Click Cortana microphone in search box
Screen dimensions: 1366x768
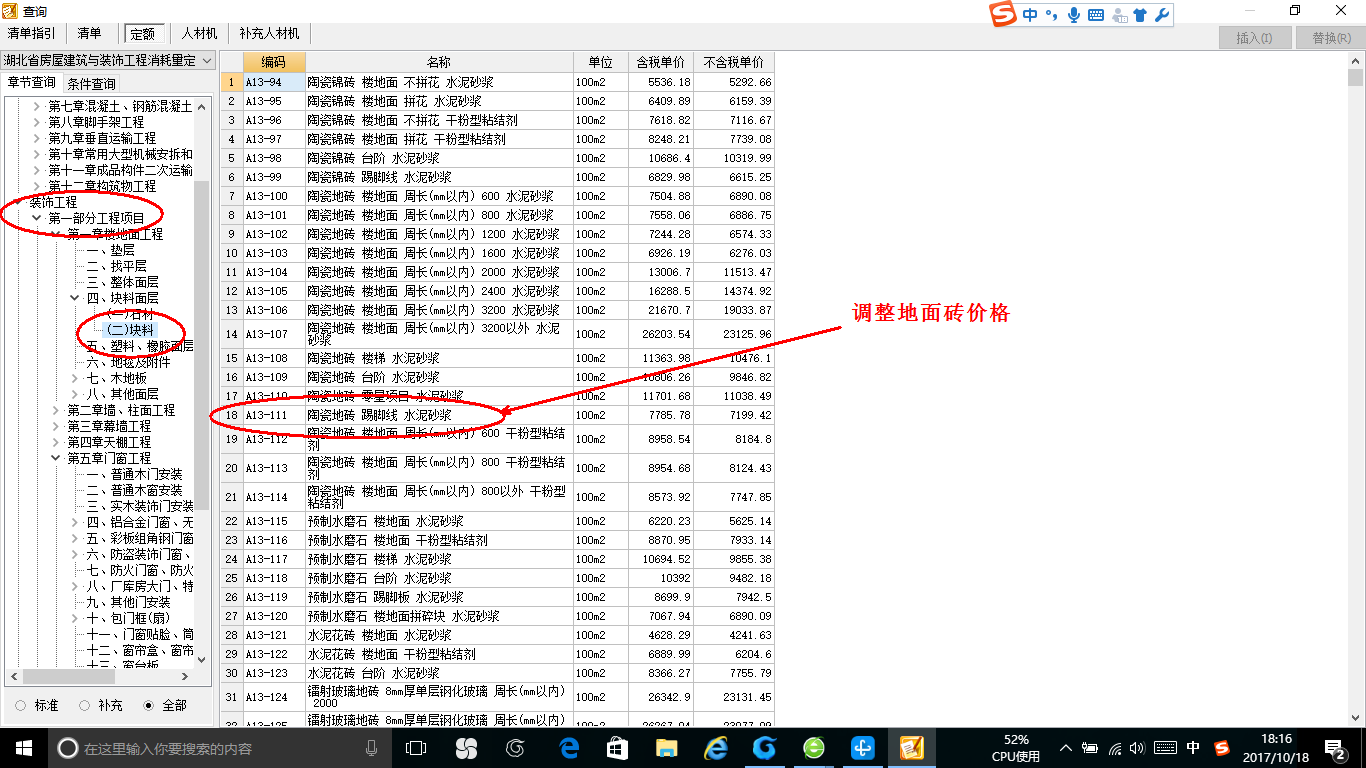371,748
